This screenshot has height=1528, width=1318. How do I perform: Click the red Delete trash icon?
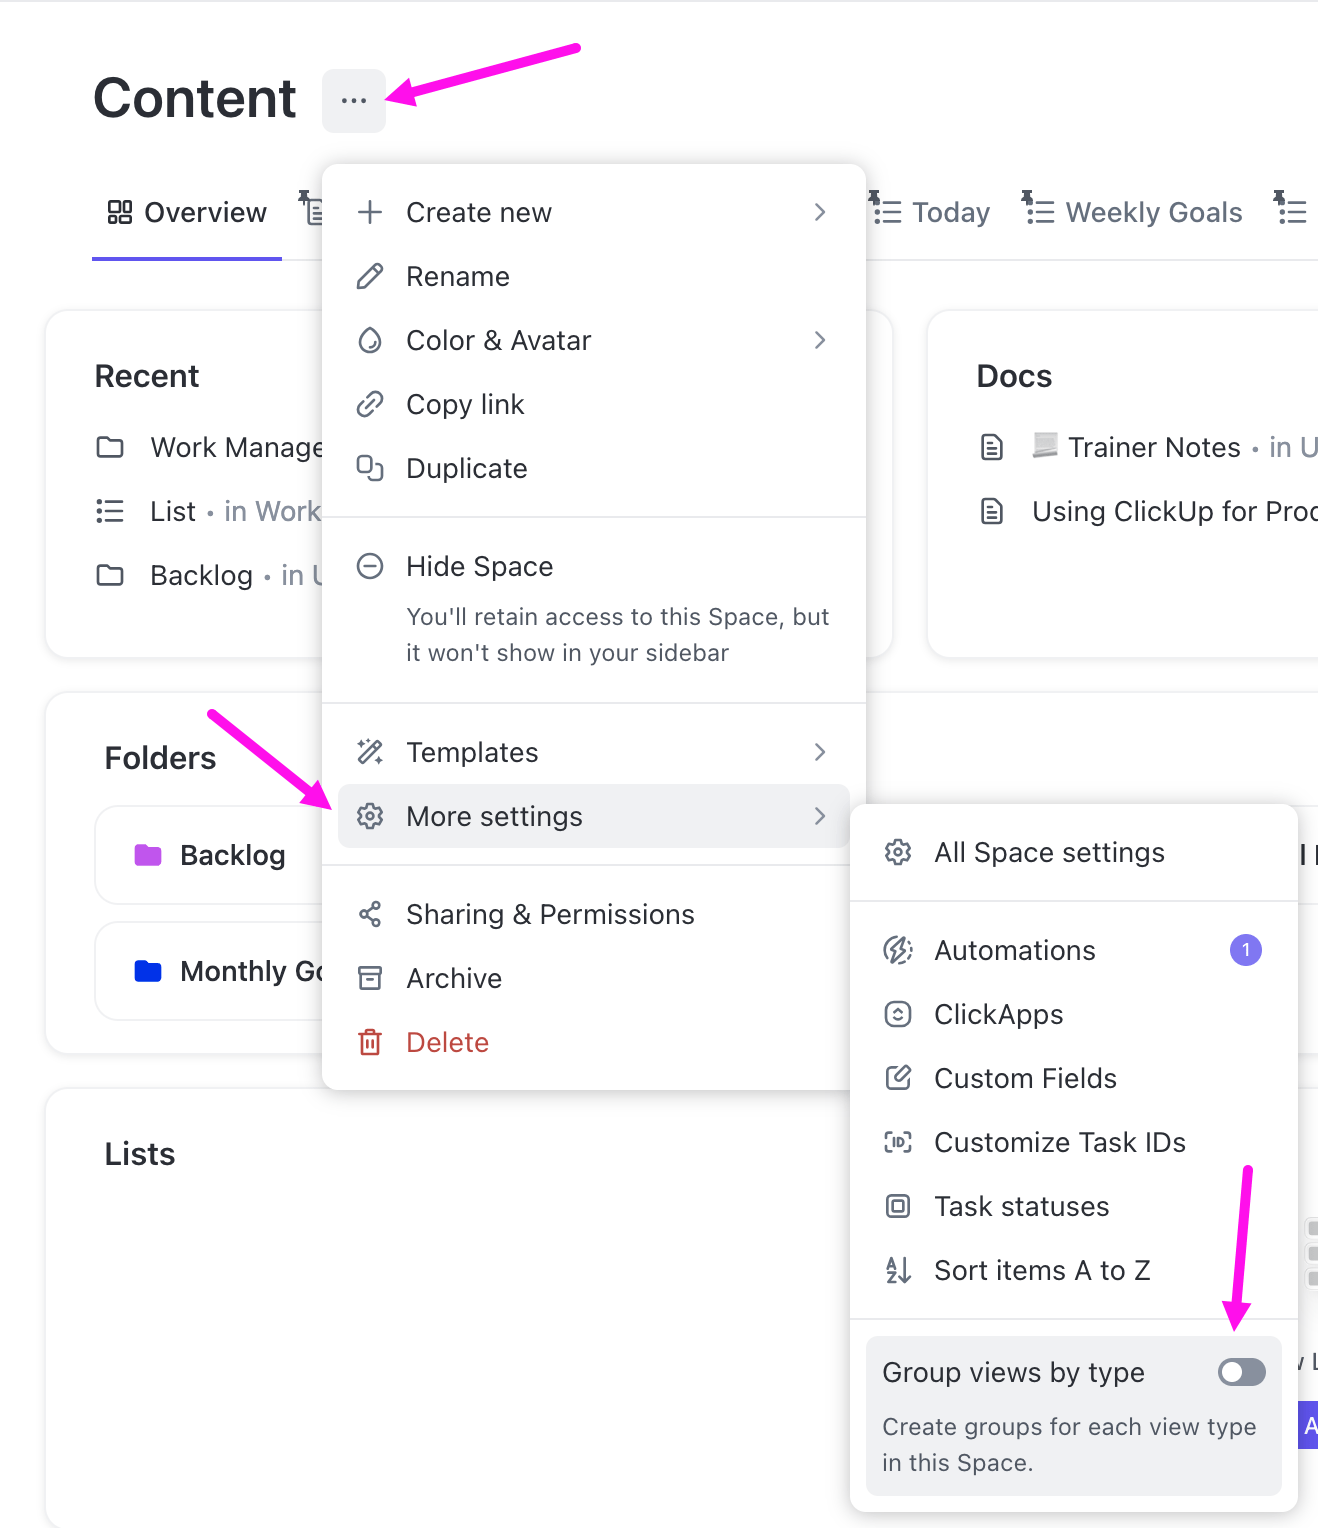click(x=371, y=1042)
